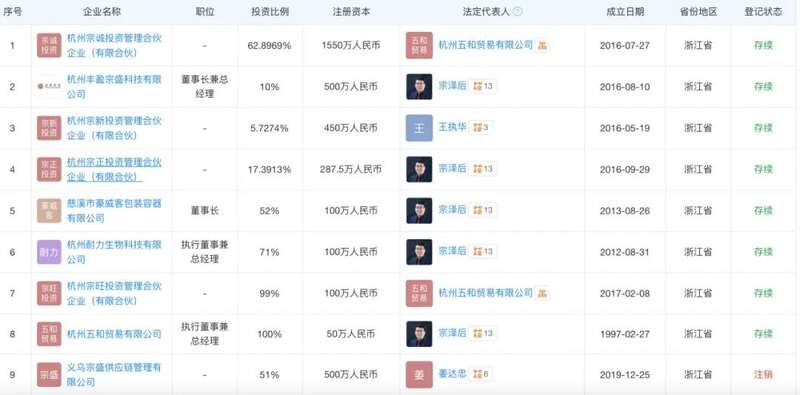Click the 宗诚投资 logo in row 1
Screen dimensions: 800x395
pyautogui.click(x=49, y=45)
